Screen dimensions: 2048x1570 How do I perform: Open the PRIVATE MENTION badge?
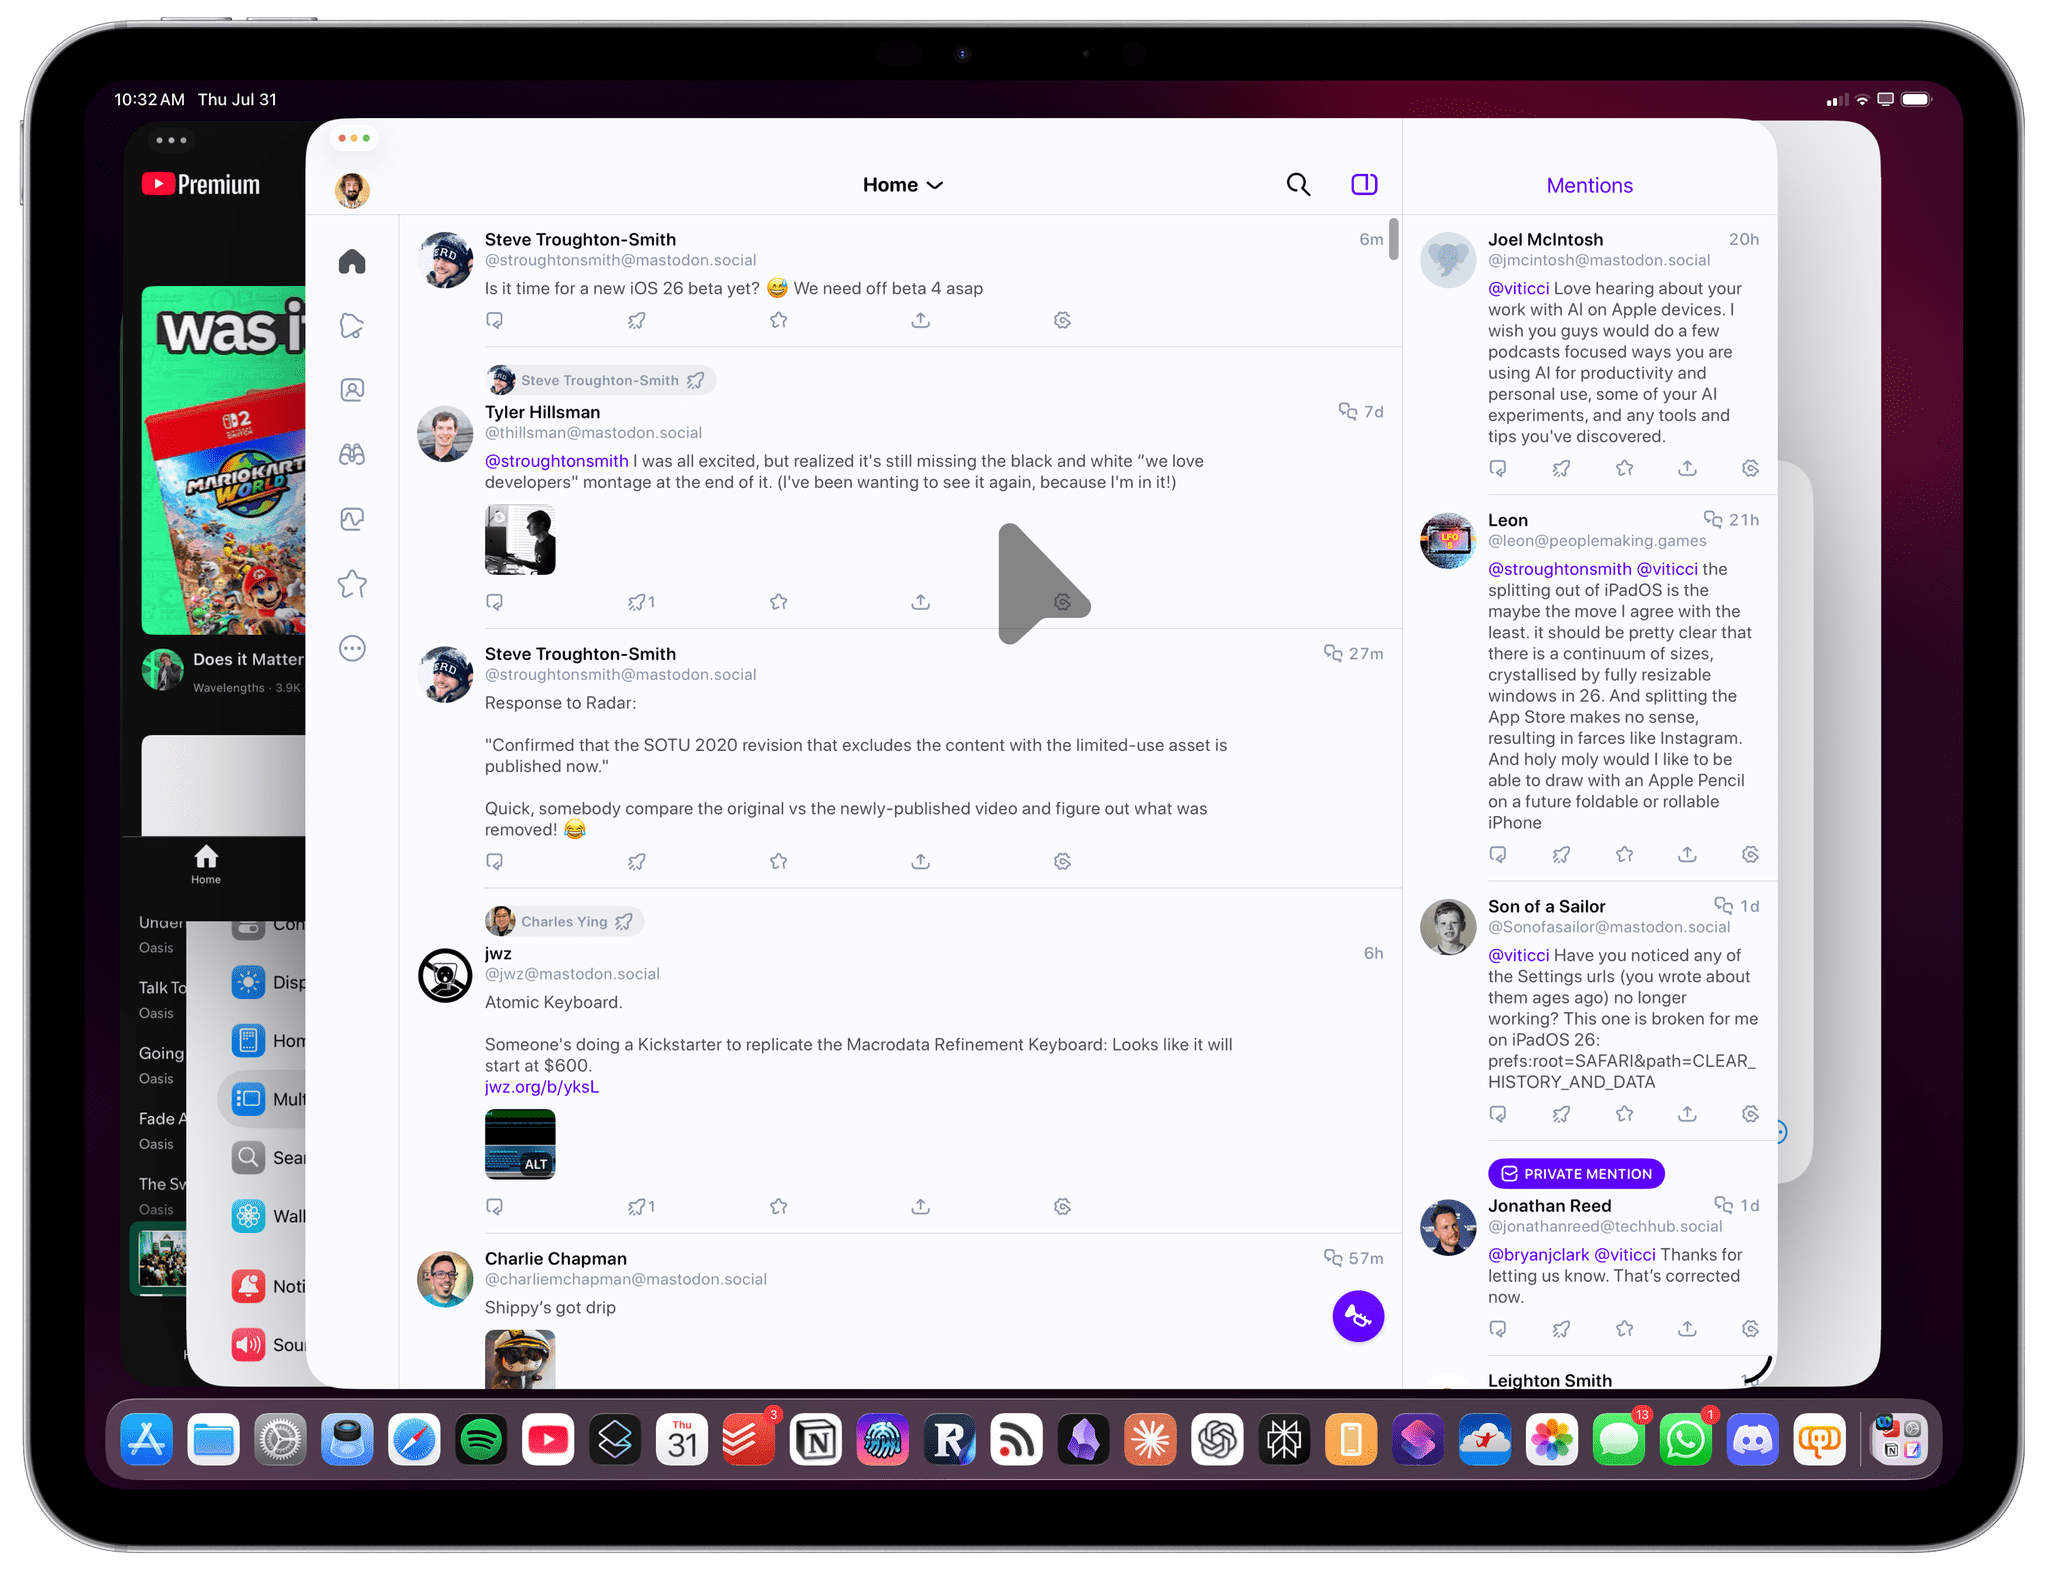[1576, 1174]
